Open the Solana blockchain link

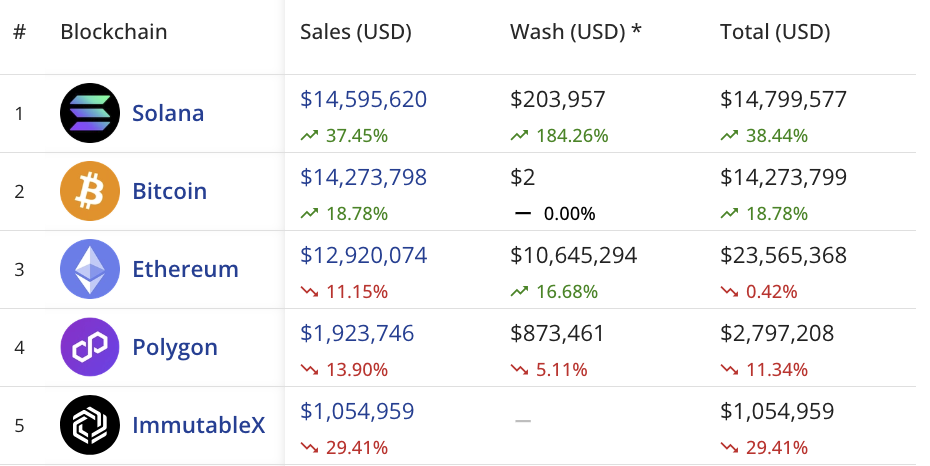(168, 113)
